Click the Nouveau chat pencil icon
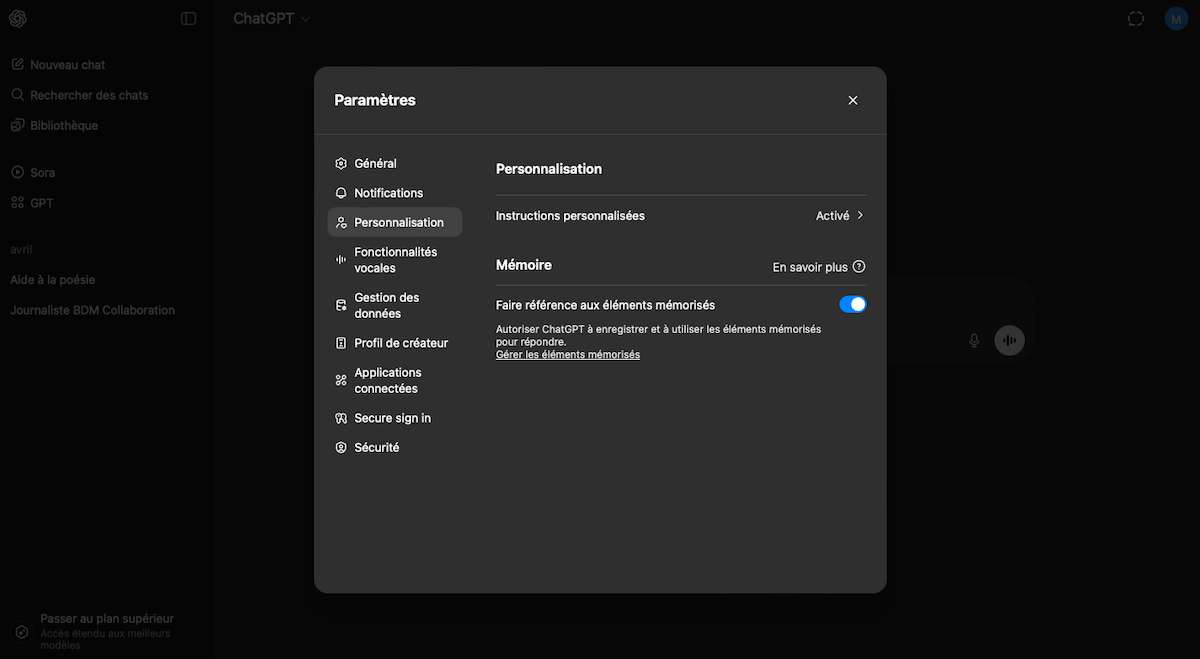The height and width of the screenshot is (659, 1200). (17, 64)
